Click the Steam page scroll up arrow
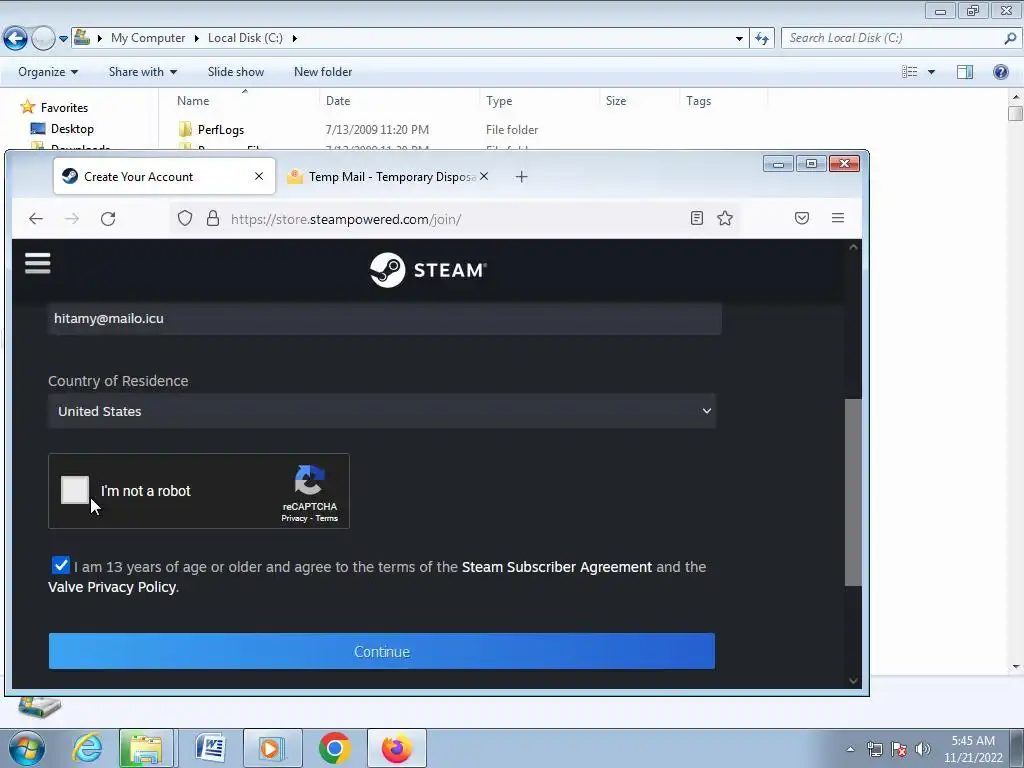This screenshot has height=768, width=1024. 853,247
